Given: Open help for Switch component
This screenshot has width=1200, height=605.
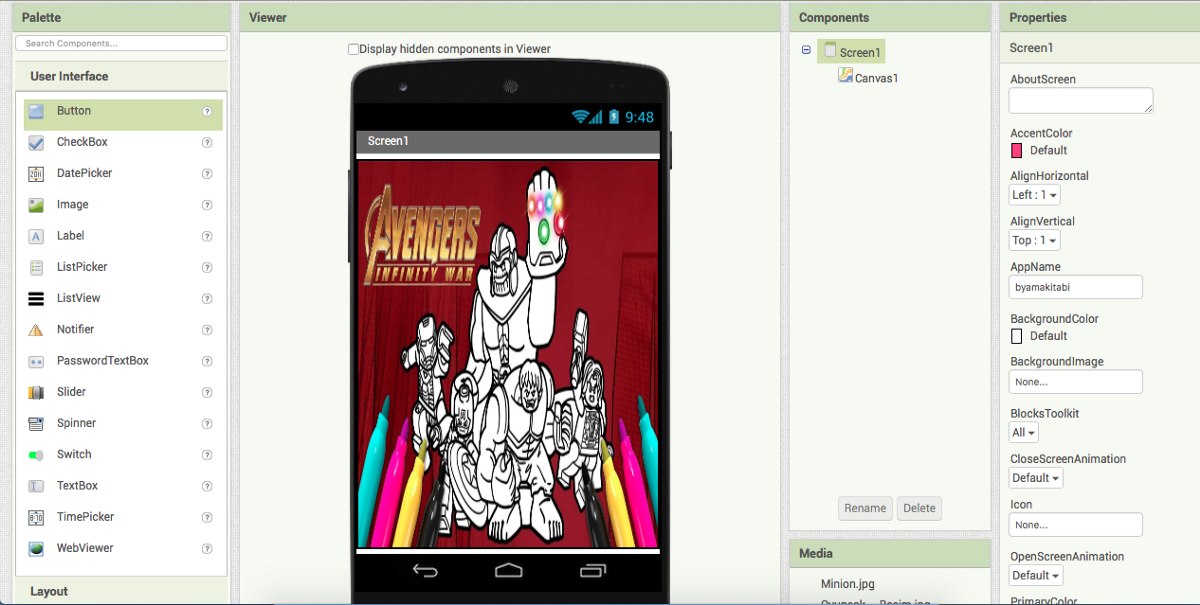Looking at the screenshot, I should coord(207,455).
